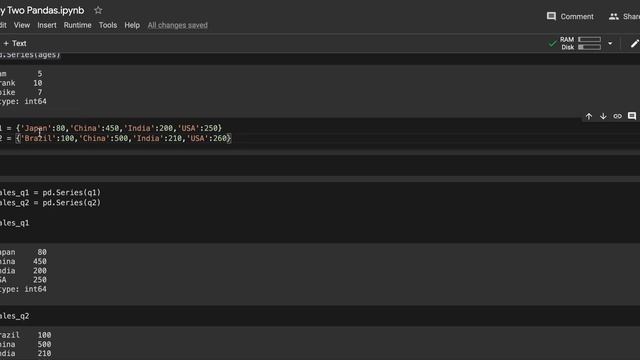This screenshot has width=640, height=360.
Task: Click the sales_q2 code cell
Action: (15, 316)
